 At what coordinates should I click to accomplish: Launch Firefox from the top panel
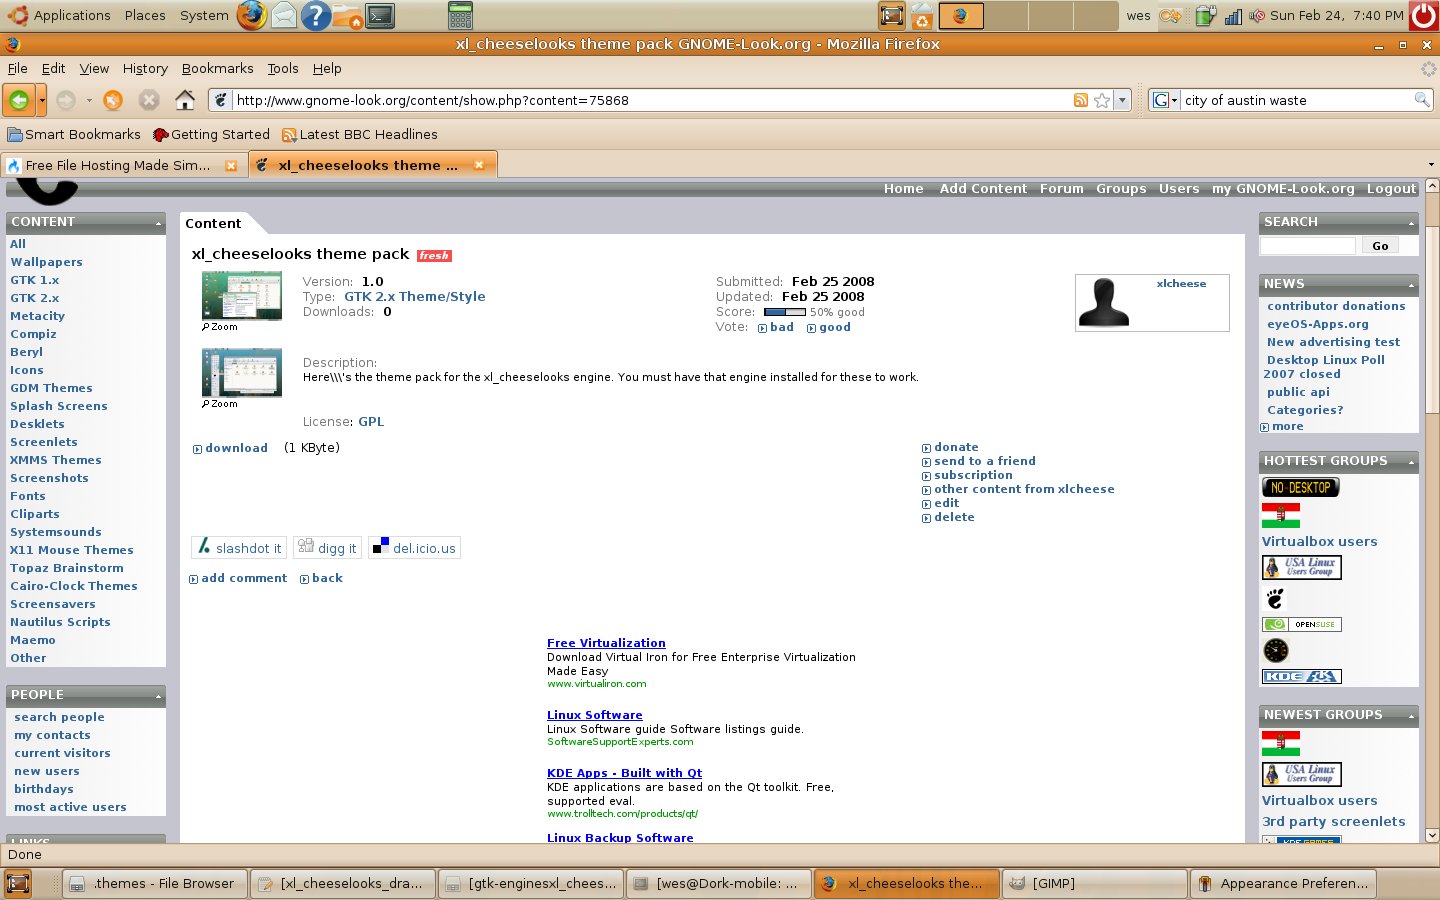tap(252, 15)
